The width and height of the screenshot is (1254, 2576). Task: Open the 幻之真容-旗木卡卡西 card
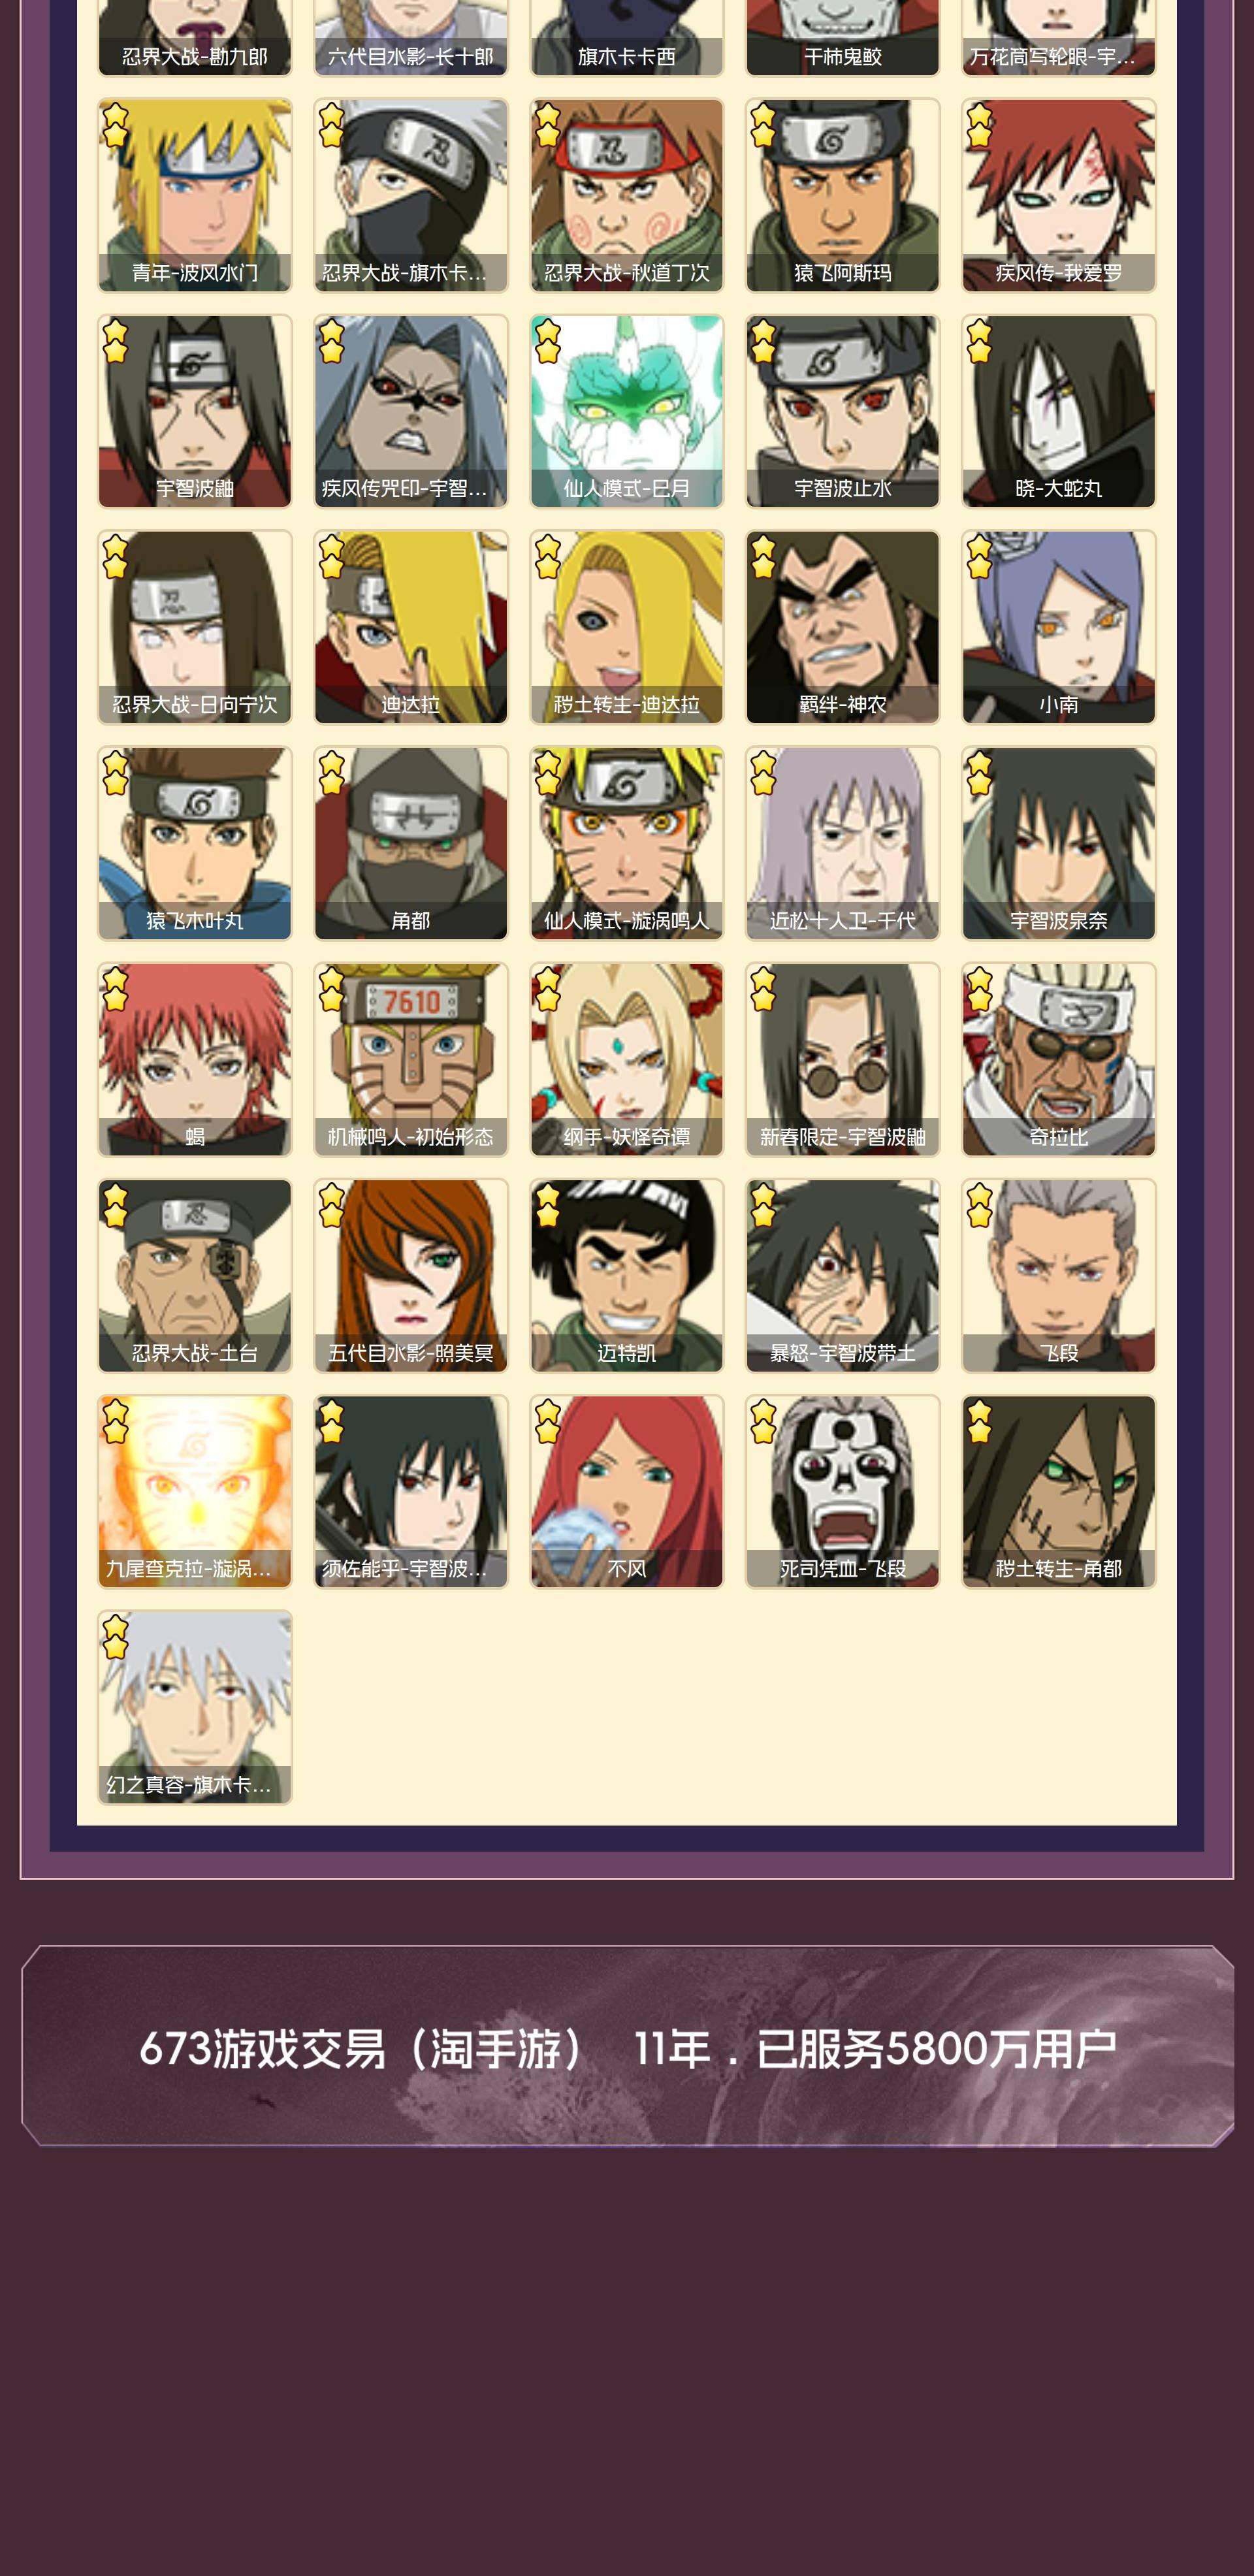[x=195, y=1707]
